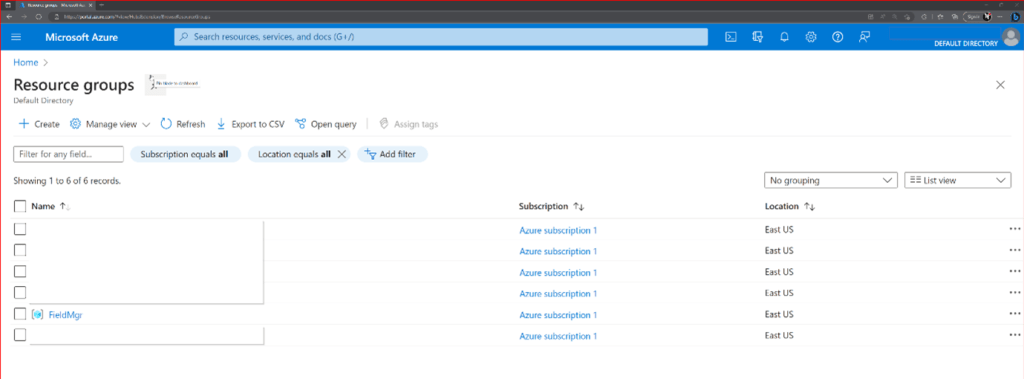The height and width of the screenshot is (379, 1024).
Task: Go back with the browser back arrow
Action: [x=9, y=16]
